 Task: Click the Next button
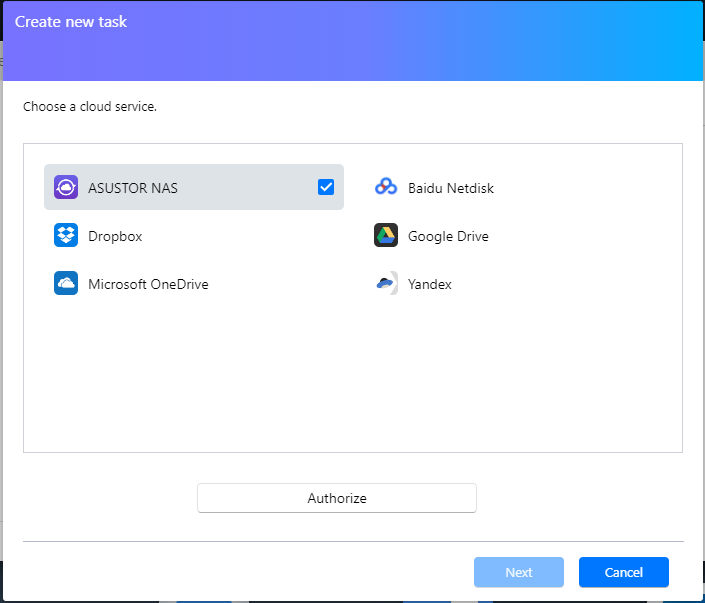tap(519, 572)
